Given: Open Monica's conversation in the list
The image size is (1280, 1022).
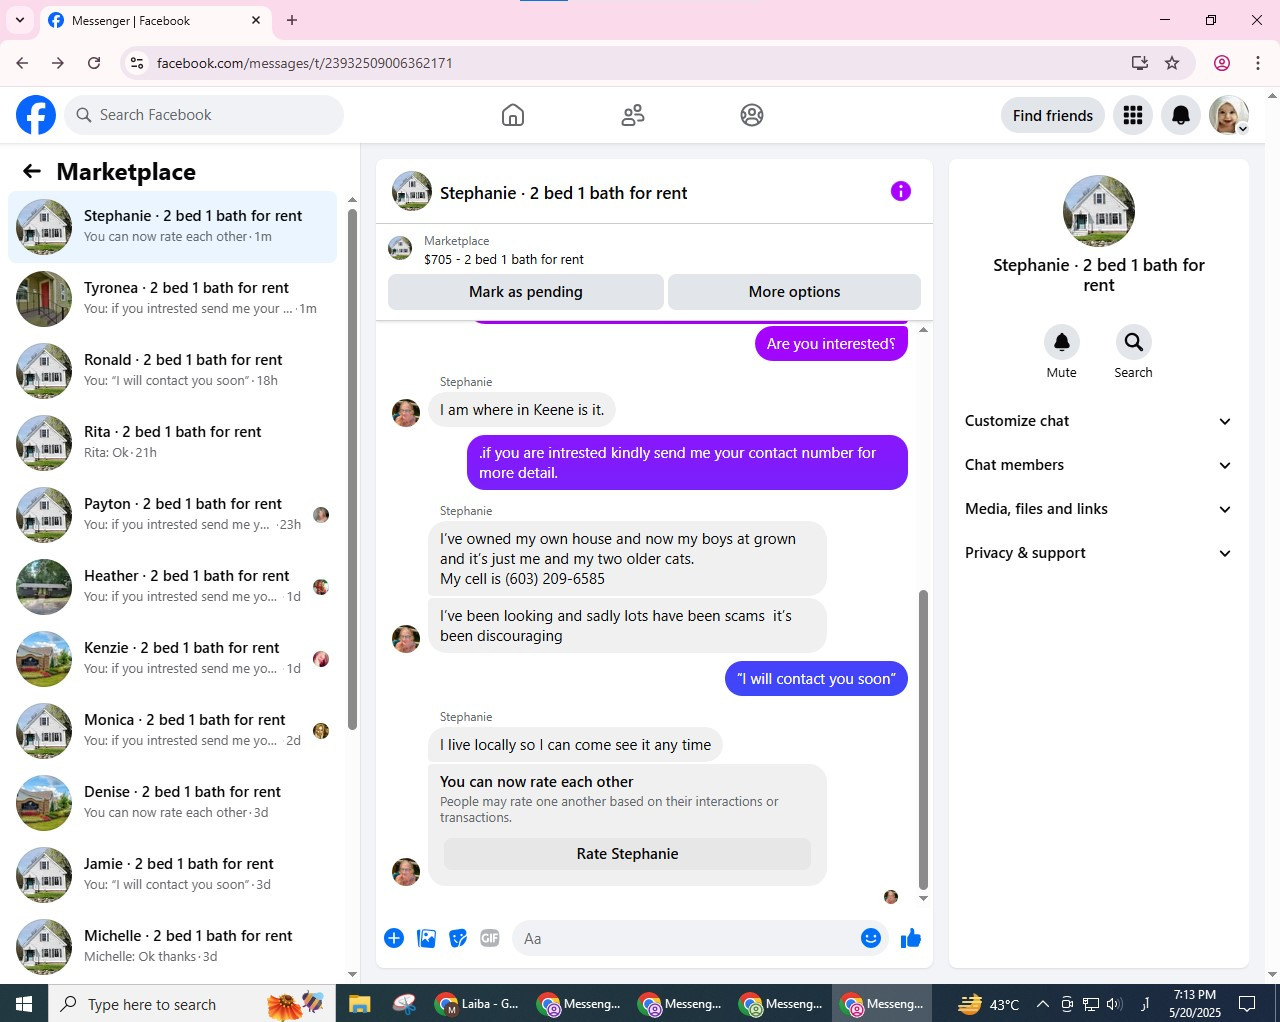Looking at the screenshot, I should click(172, 730).
